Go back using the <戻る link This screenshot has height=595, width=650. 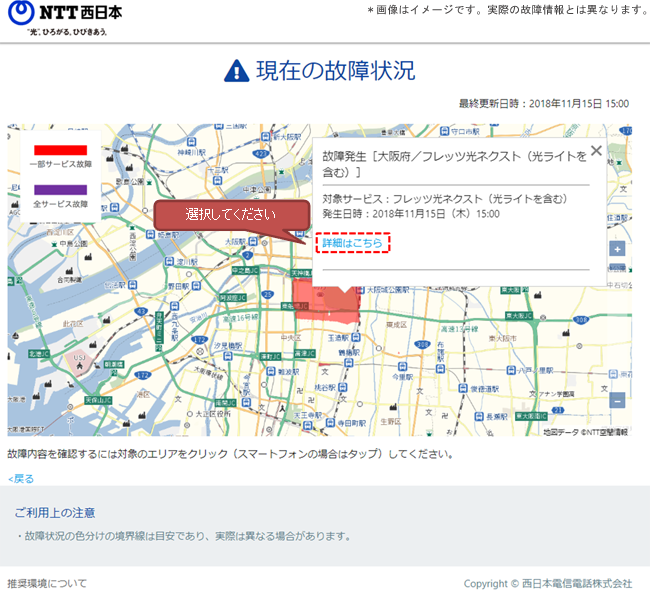[21, 479]
